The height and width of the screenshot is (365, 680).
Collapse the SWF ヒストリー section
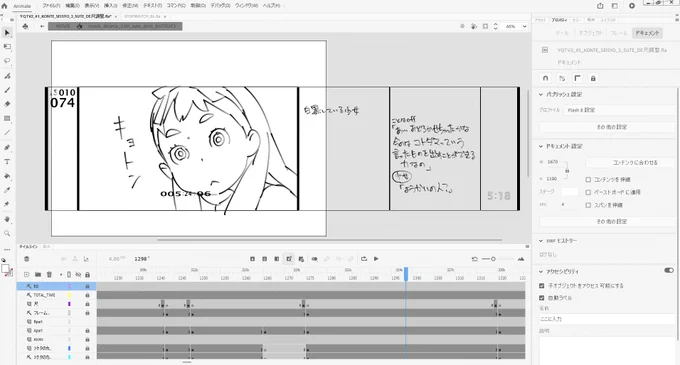click(x=541, y=241)
